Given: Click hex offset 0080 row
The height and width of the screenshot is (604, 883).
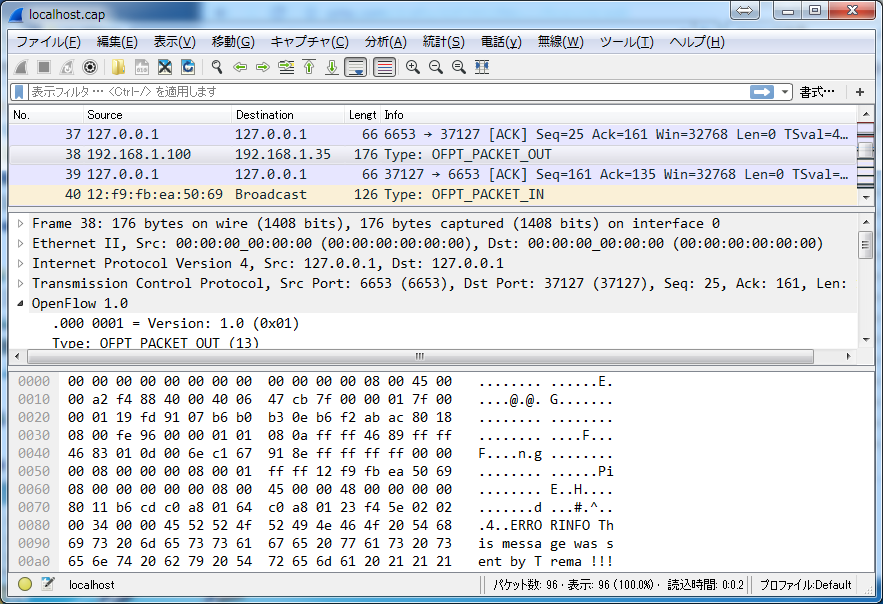Looking at the screenshot, I should coord(34,525).
